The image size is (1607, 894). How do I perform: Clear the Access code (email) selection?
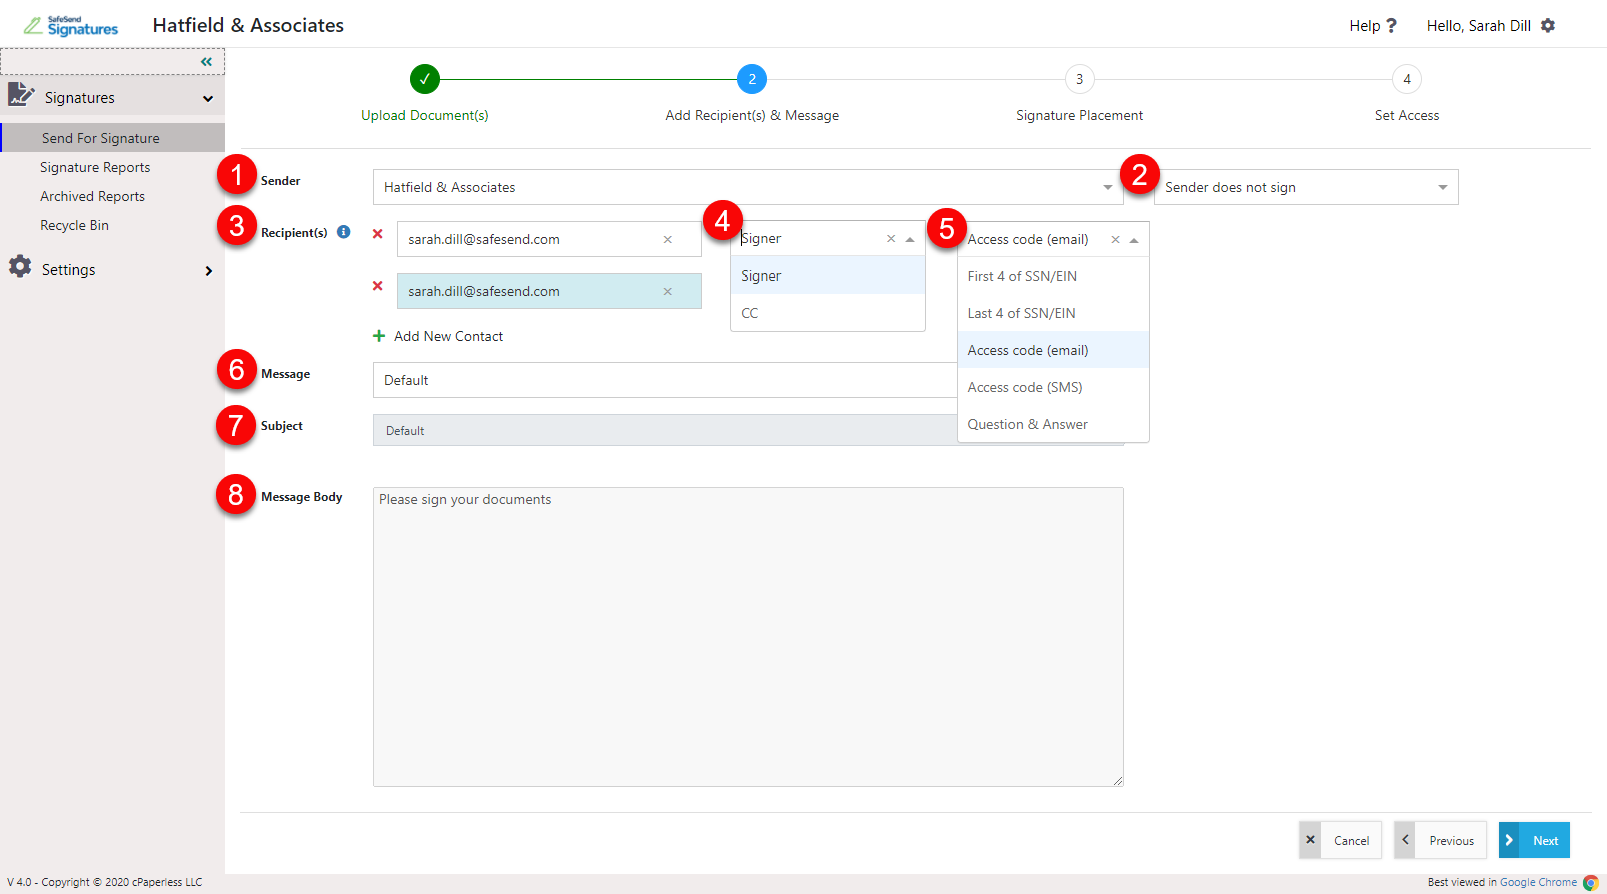click(1115, 240)
